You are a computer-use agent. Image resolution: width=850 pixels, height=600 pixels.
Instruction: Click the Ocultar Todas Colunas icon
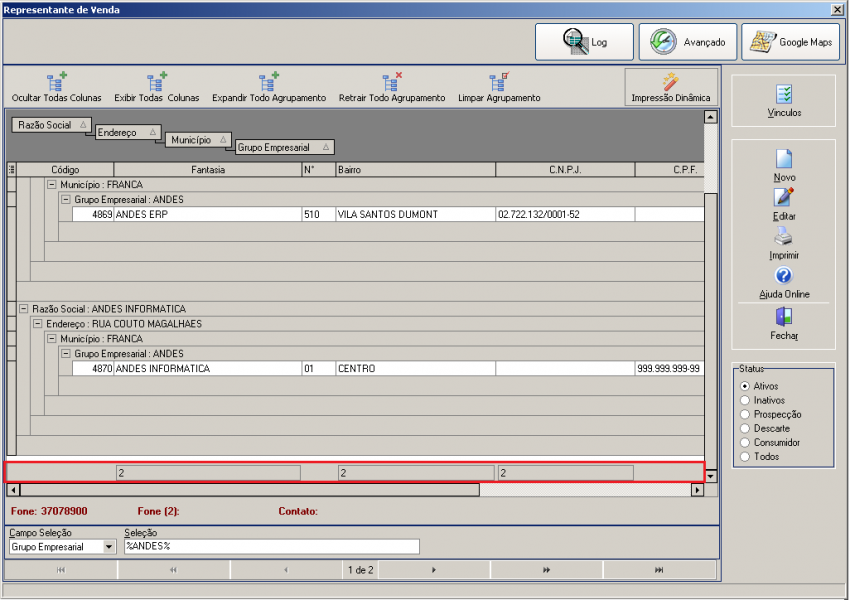(56, 82)
